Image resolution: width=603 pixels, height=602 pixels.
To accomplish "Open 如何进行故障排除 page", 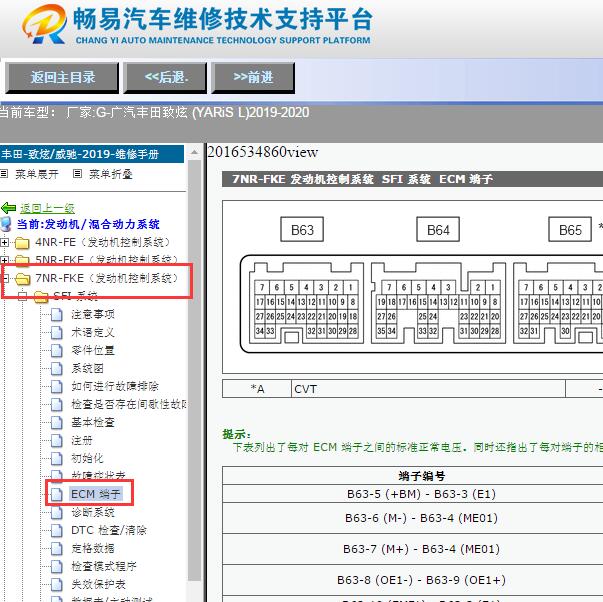I will tap(115, 386).
